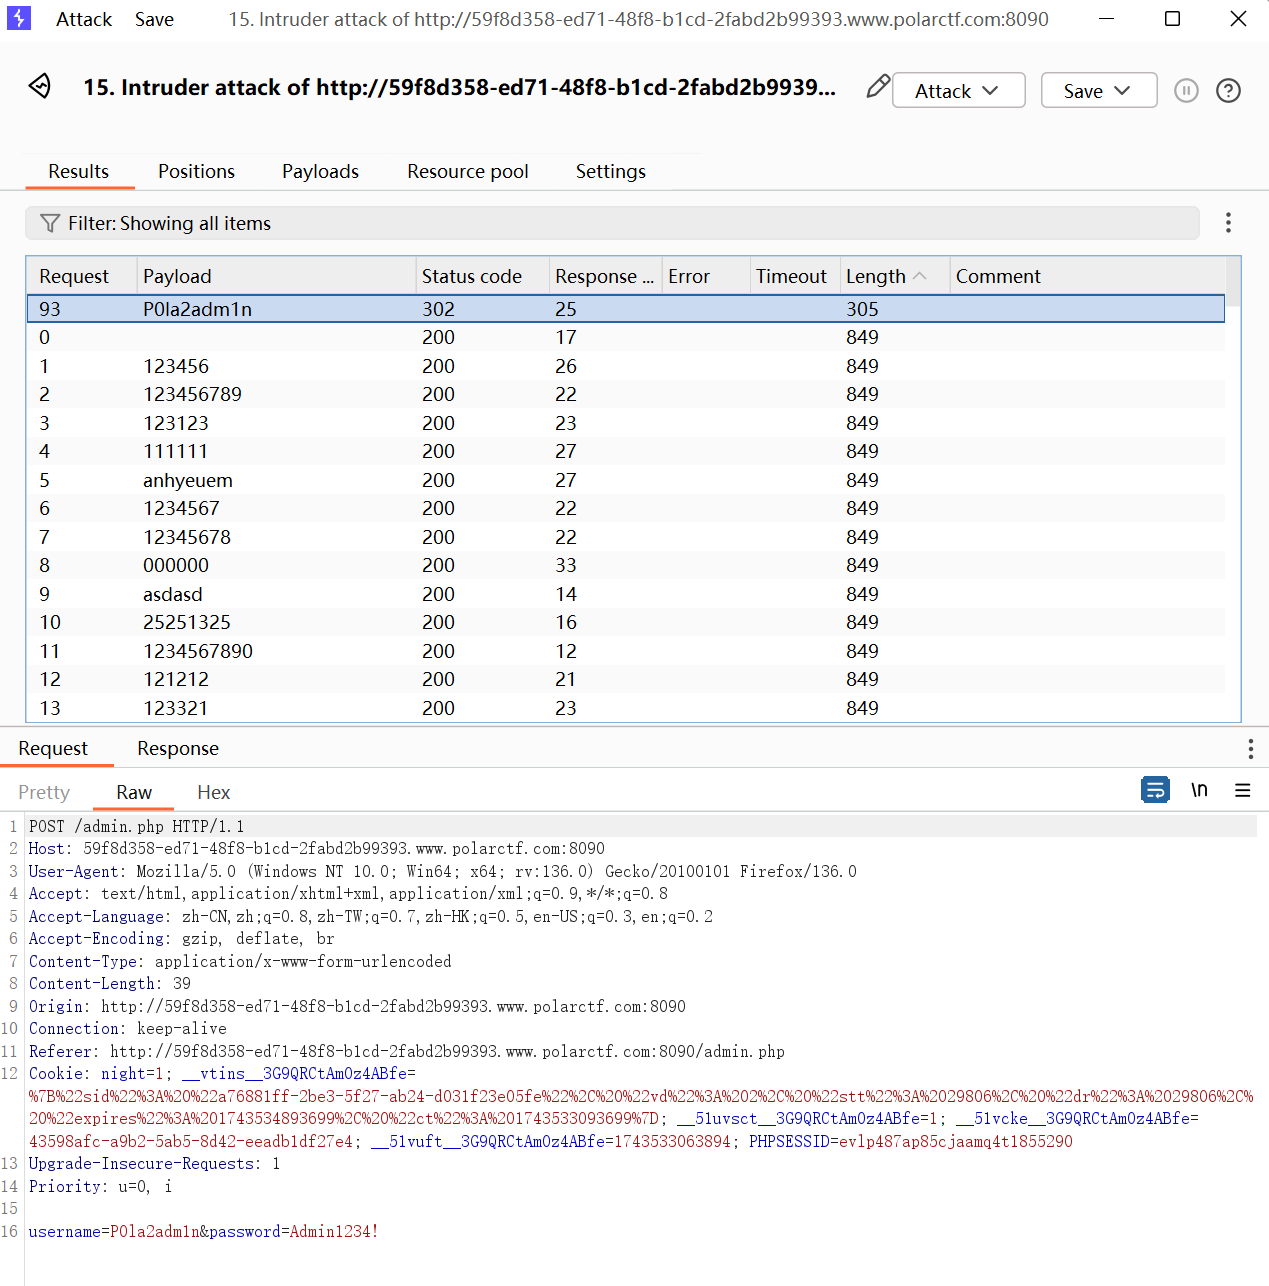Close the Intruder attack window
This screenshot has height=1286, width=1269.
[x=1238, y=19]
